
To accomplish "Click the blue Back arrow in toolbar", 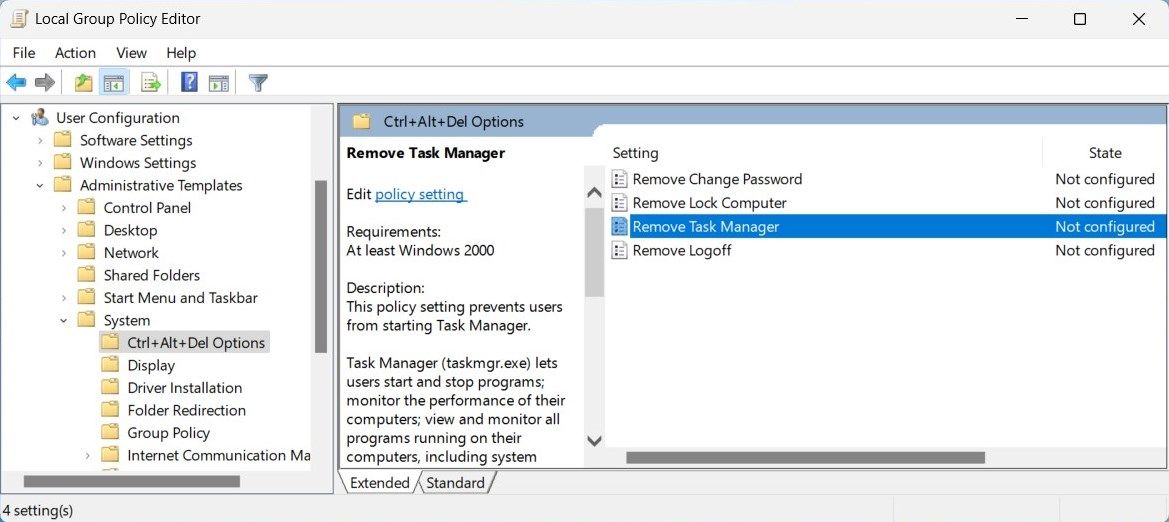I will click(x=16, y=83).
